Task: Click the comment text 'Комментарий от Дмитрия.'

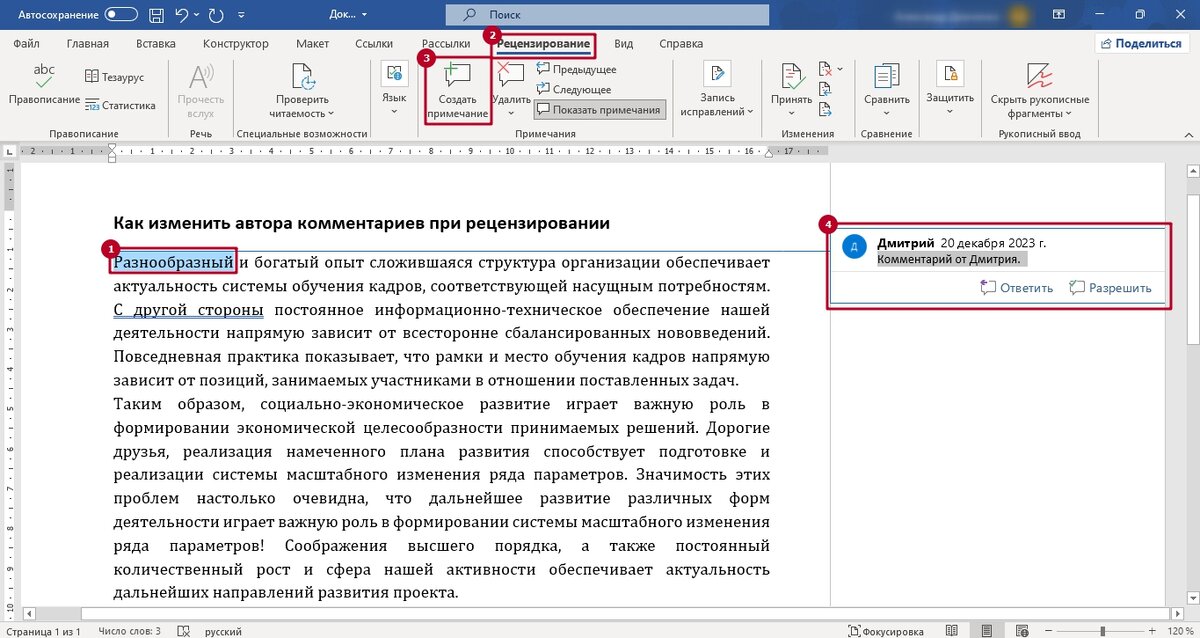Action: click(x=949, y=260)
